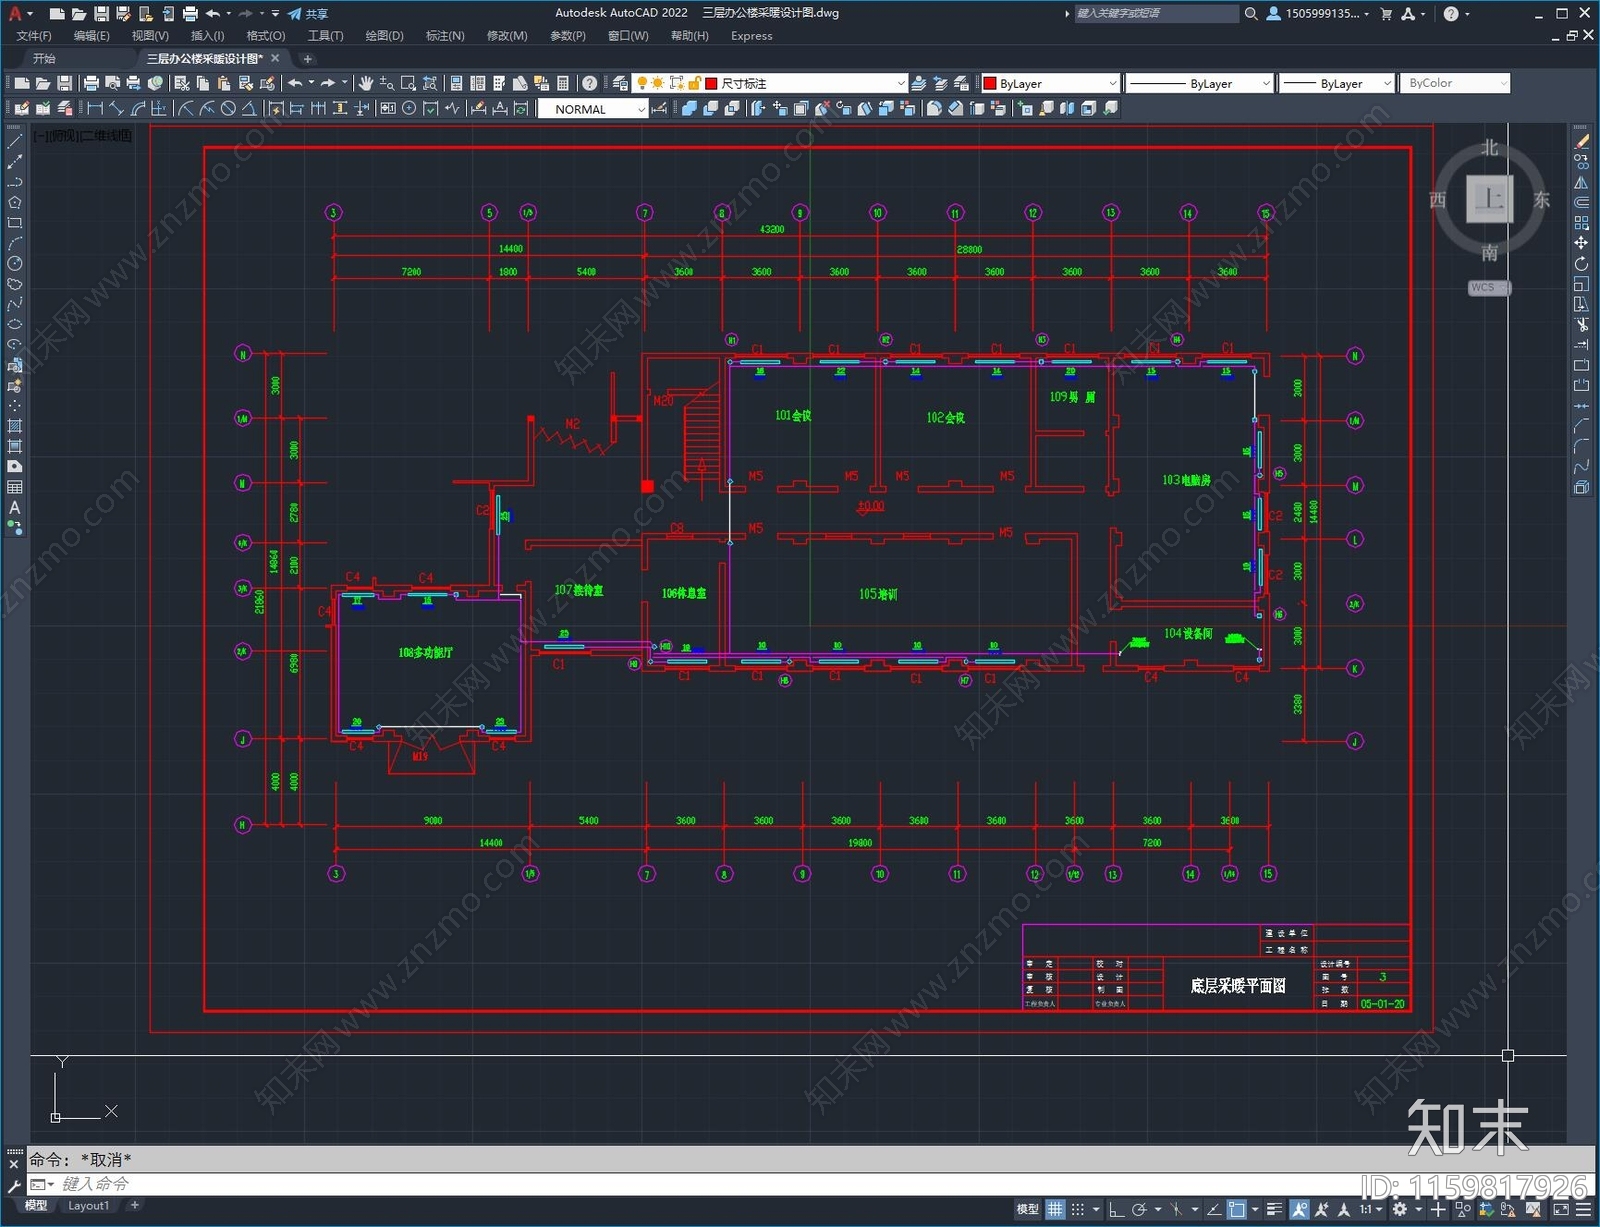Select the Line tool in left toolbar
The width and height of the screenshot is (1600, 1227).
pyautogui.click(x=14, y=142)
